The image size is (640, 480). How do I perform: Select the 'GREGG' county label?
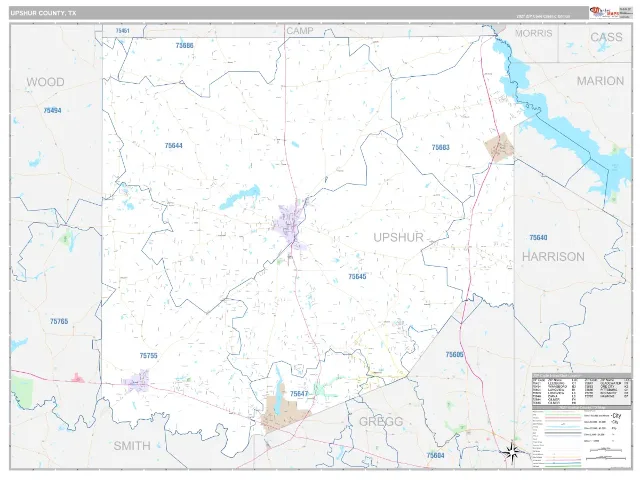pos(381,421)
